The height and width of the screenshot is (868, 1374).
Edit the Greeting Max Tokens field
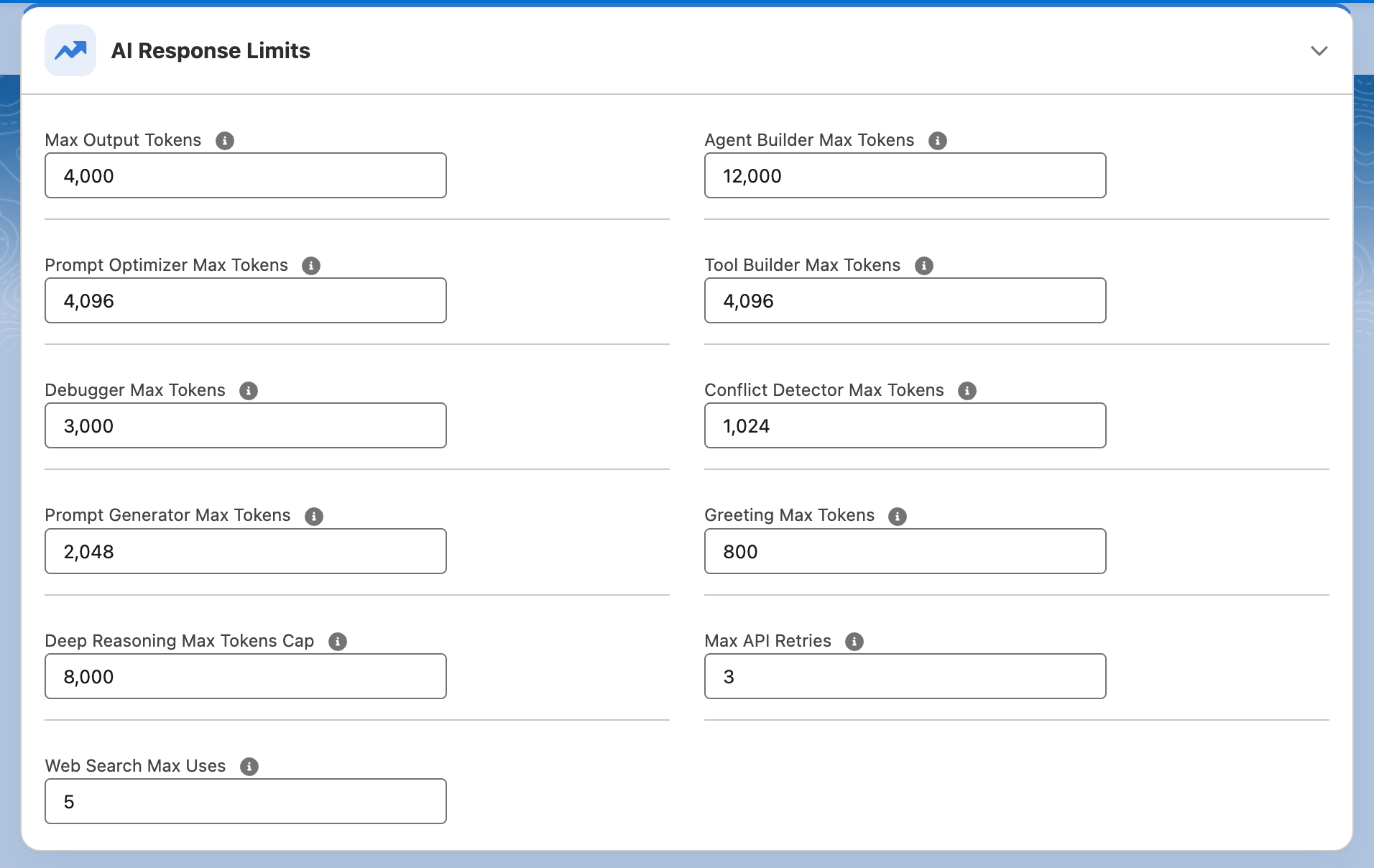[905, 551]
